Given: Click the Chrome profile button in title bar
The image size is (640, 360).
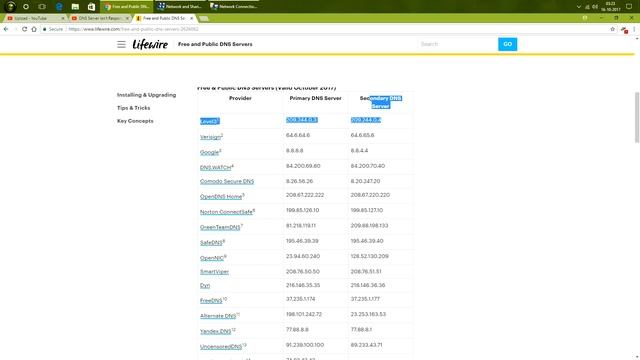Looking at the screenshot, I should (x=585, y=18).
